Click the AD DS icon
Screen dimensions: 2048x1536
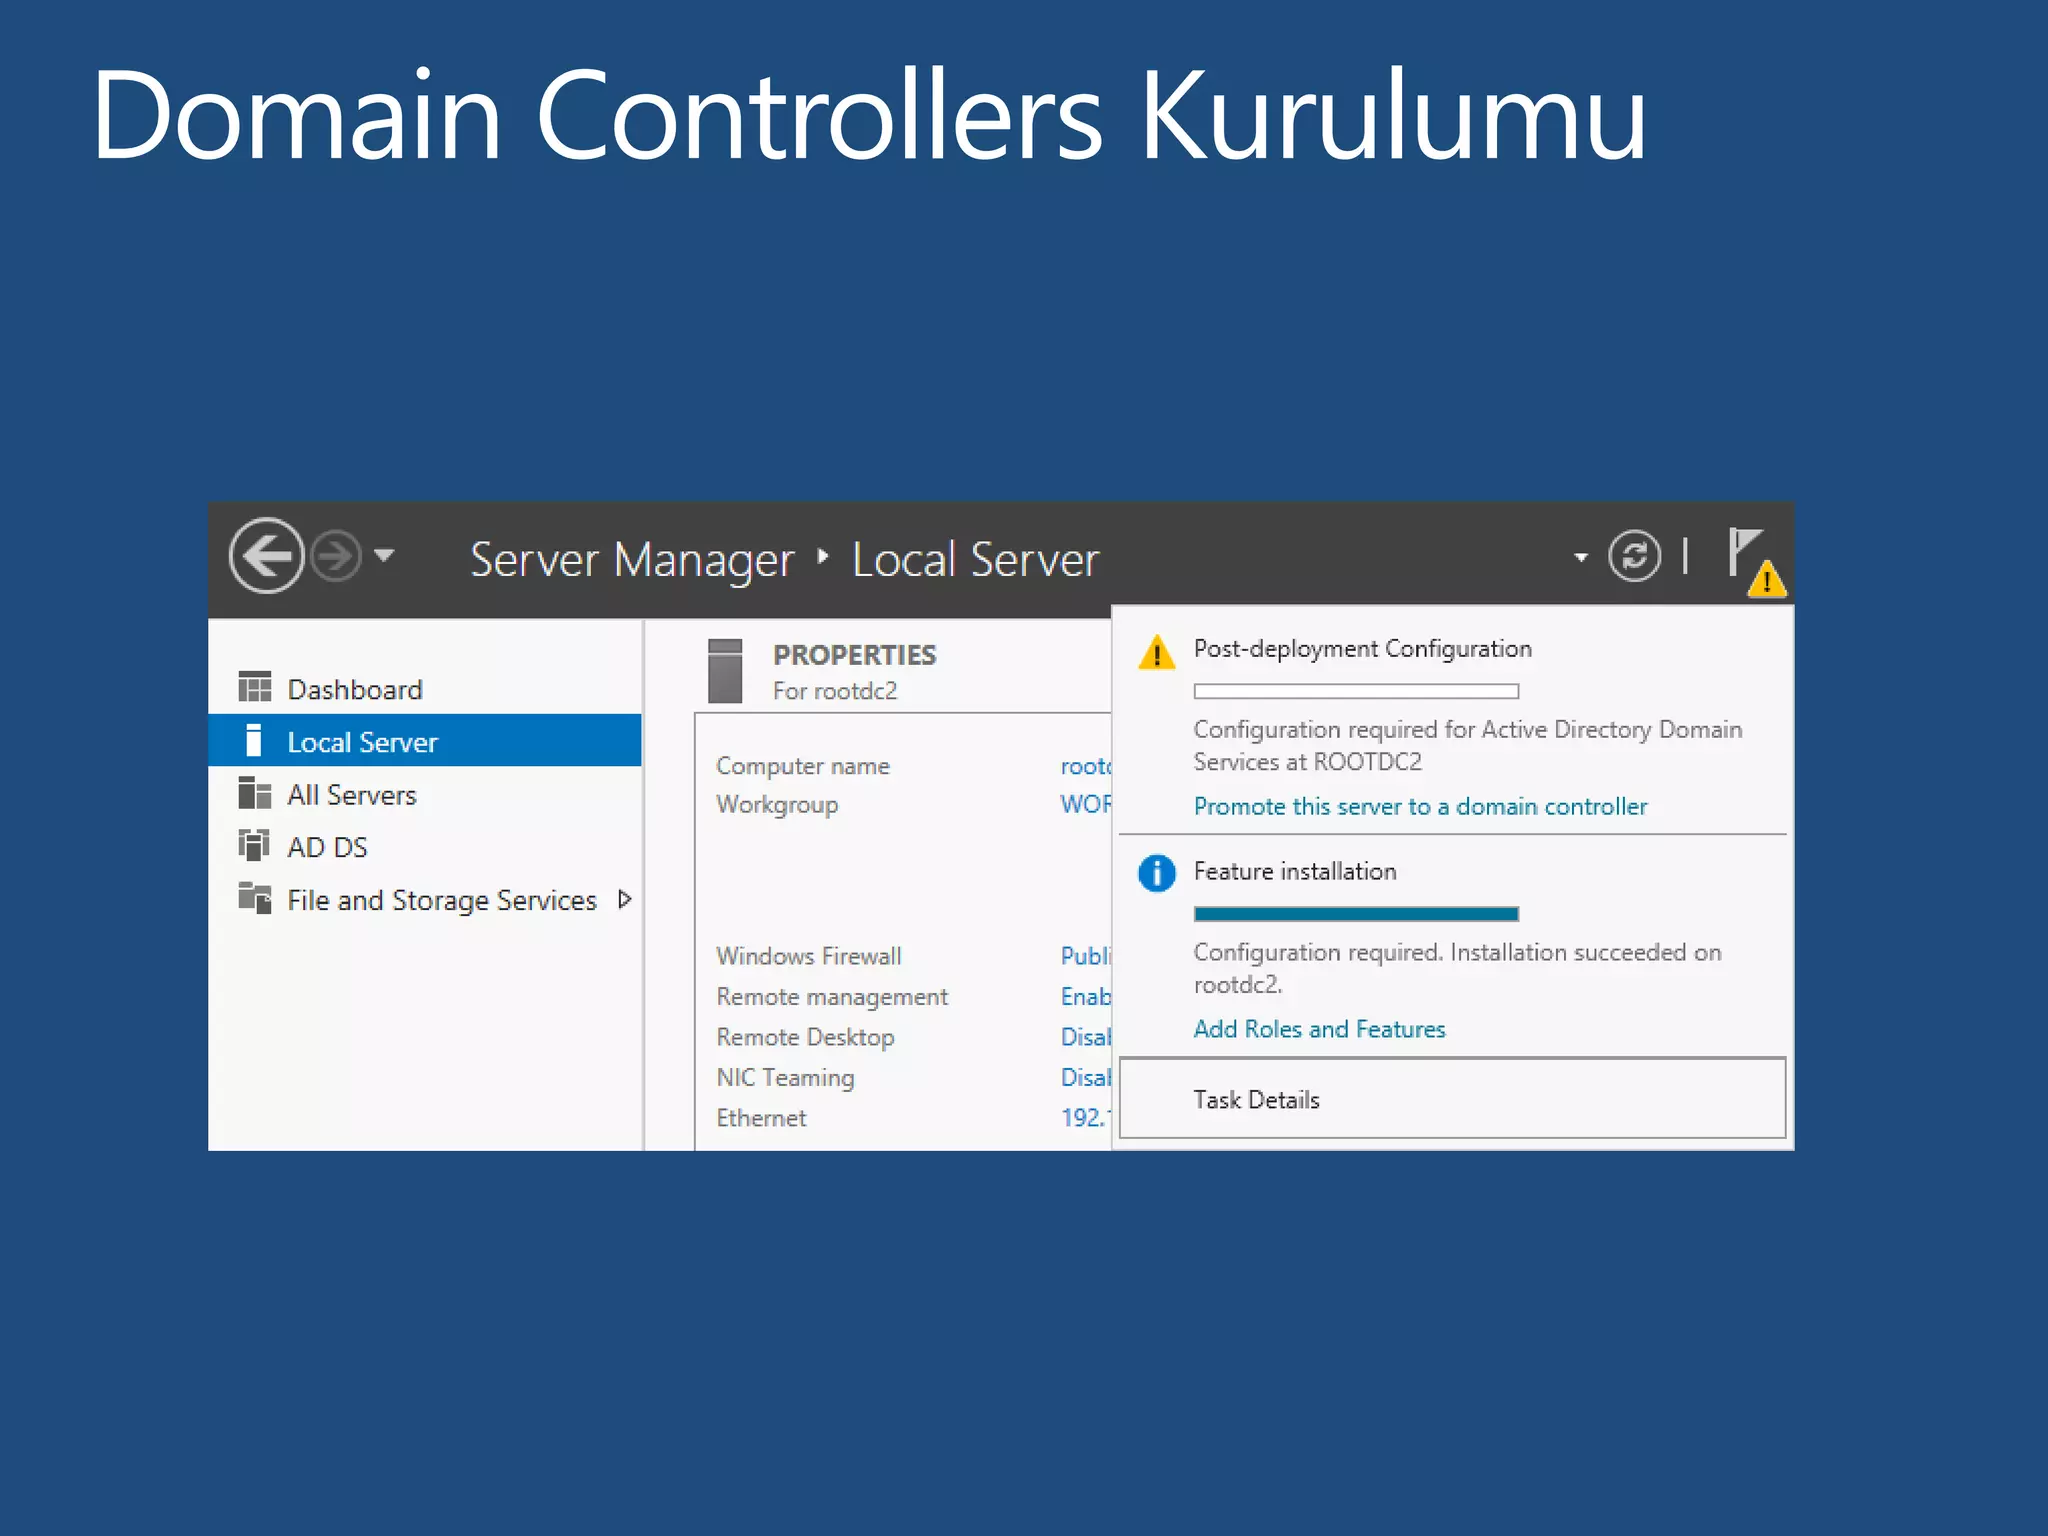(254, 845)
